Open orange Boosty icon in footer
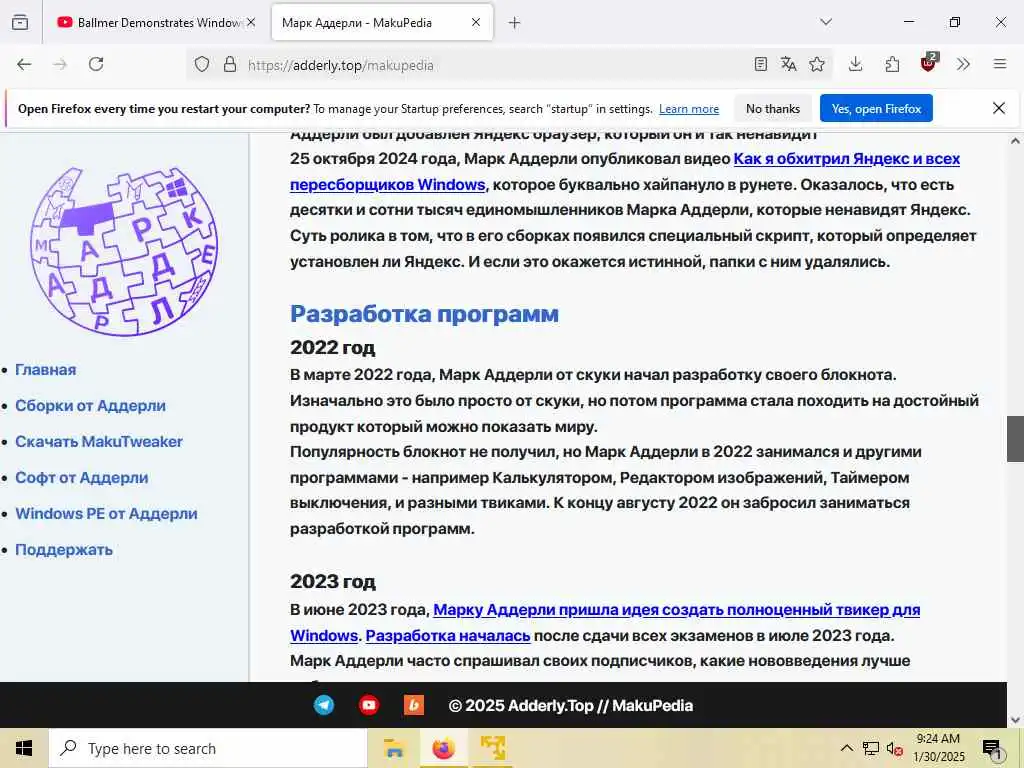 coord(414,705)
